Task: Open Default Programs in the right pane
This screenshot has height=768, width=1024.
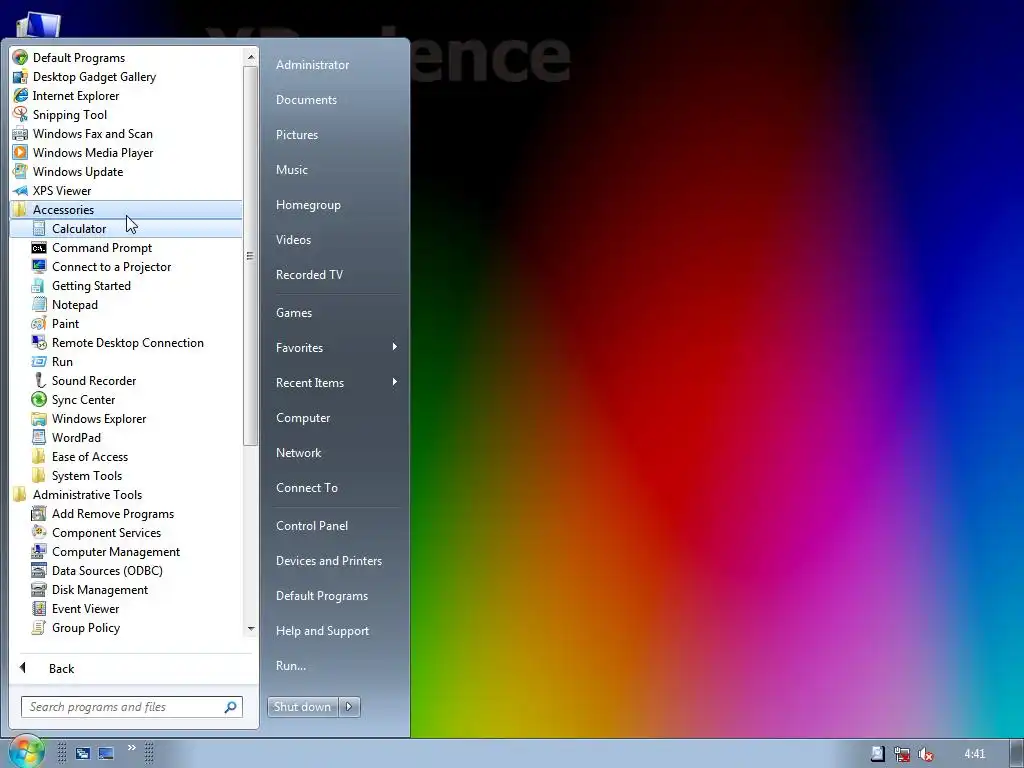Action: click(x=335, y=596)
